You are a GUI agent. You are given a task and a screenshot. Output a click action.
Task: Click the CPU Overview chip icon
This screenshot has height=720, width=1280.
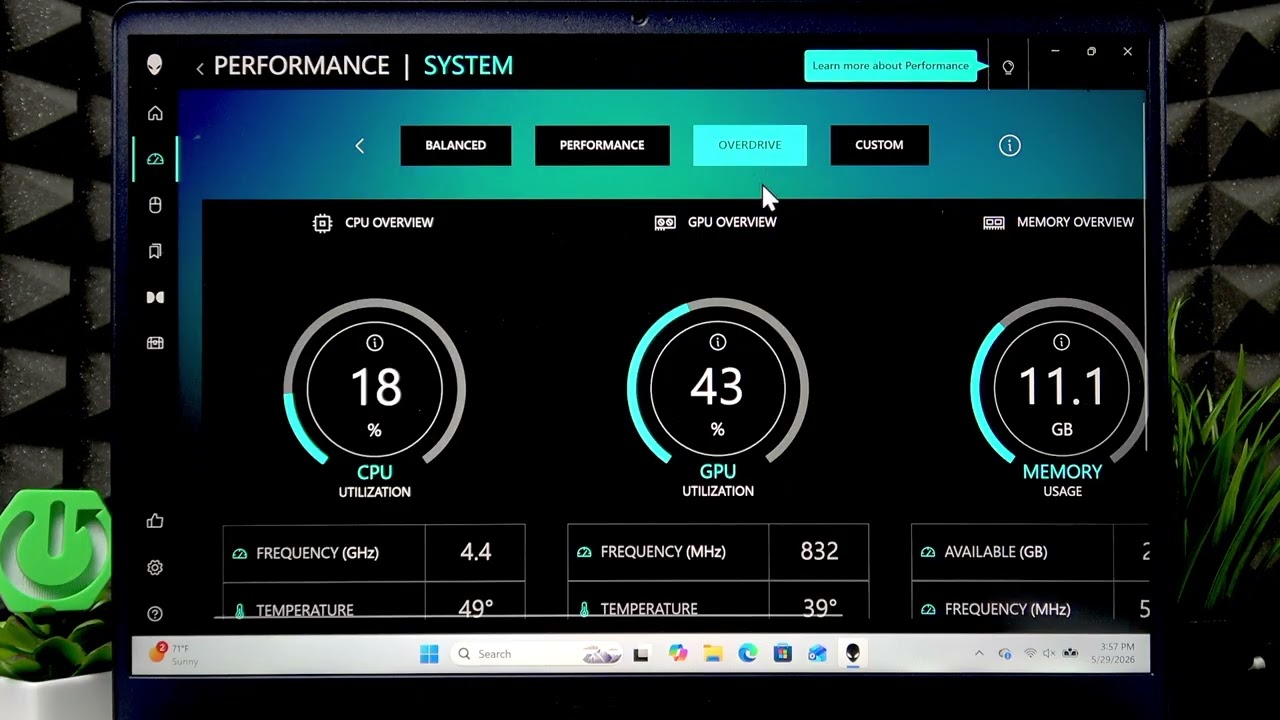coord(322,223)
